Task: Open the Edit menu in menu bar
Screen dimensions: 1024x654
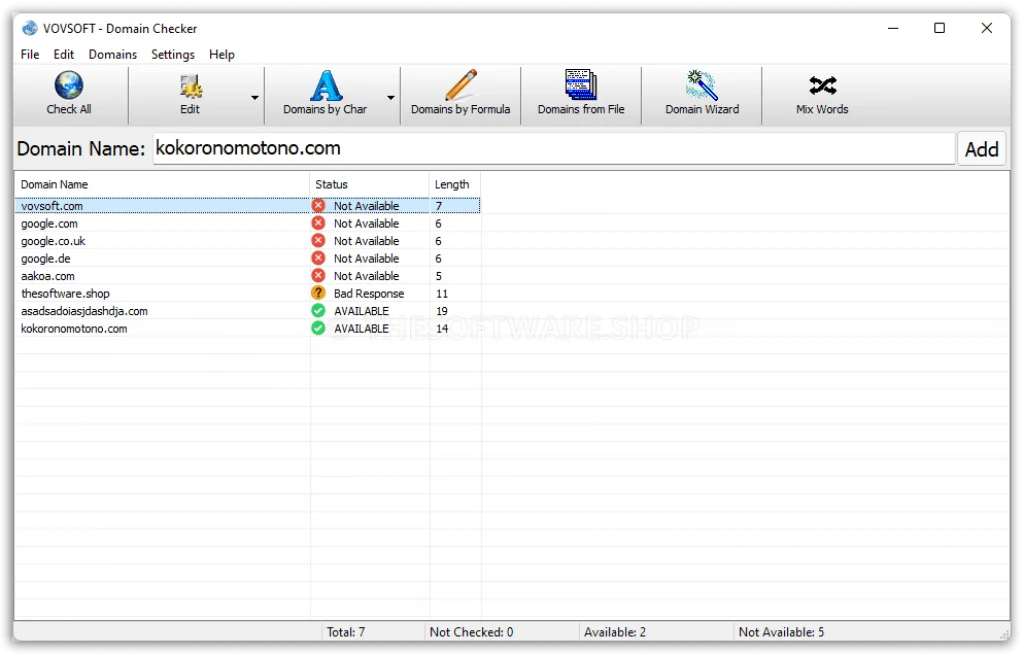Action: pos(63,54)
